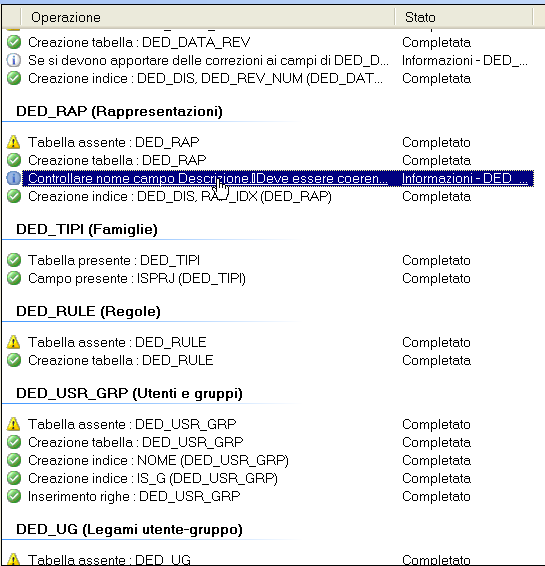
Task: Select the Creazione indice : NOME (DED_USR_GRP) row
Action: (270, 460)
